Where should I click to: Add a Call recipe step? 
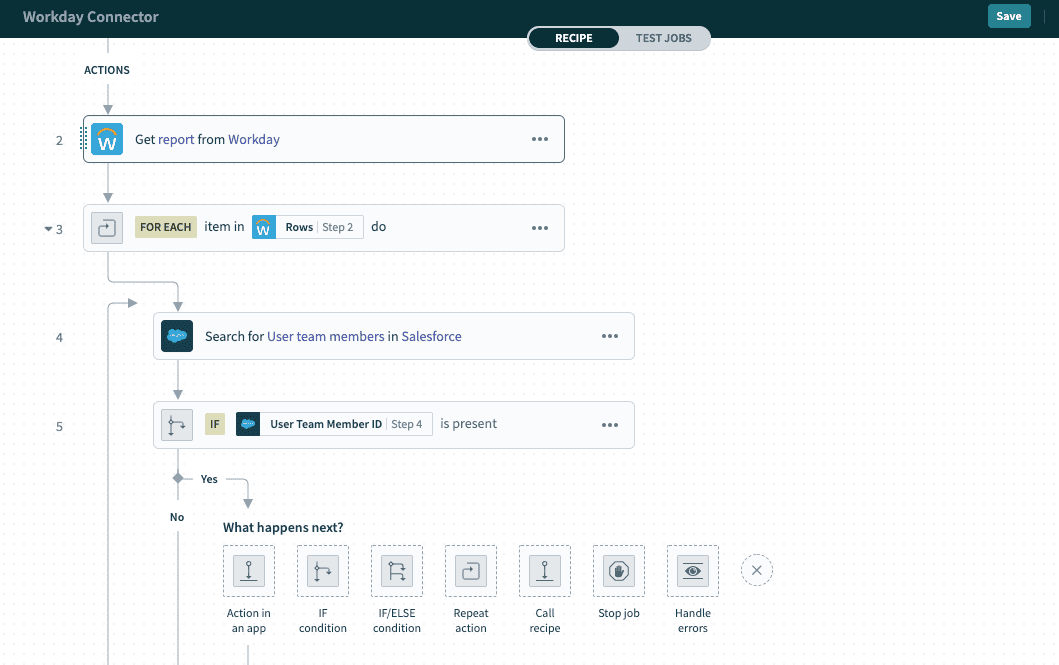pos(545,571)
